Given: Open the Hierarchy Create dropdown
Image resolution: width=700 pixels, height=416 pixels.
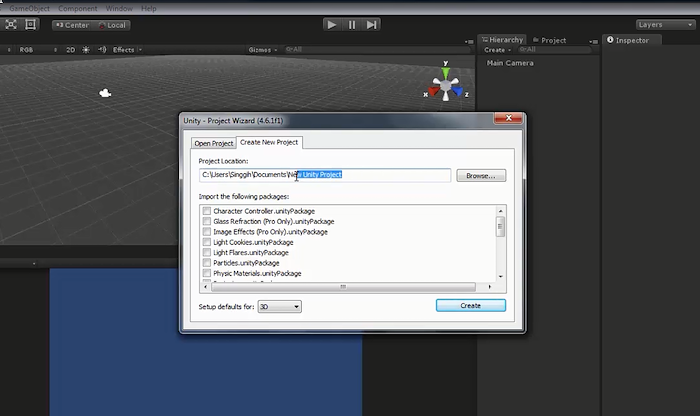Looking at the screenshot, I should click(497, 50).
